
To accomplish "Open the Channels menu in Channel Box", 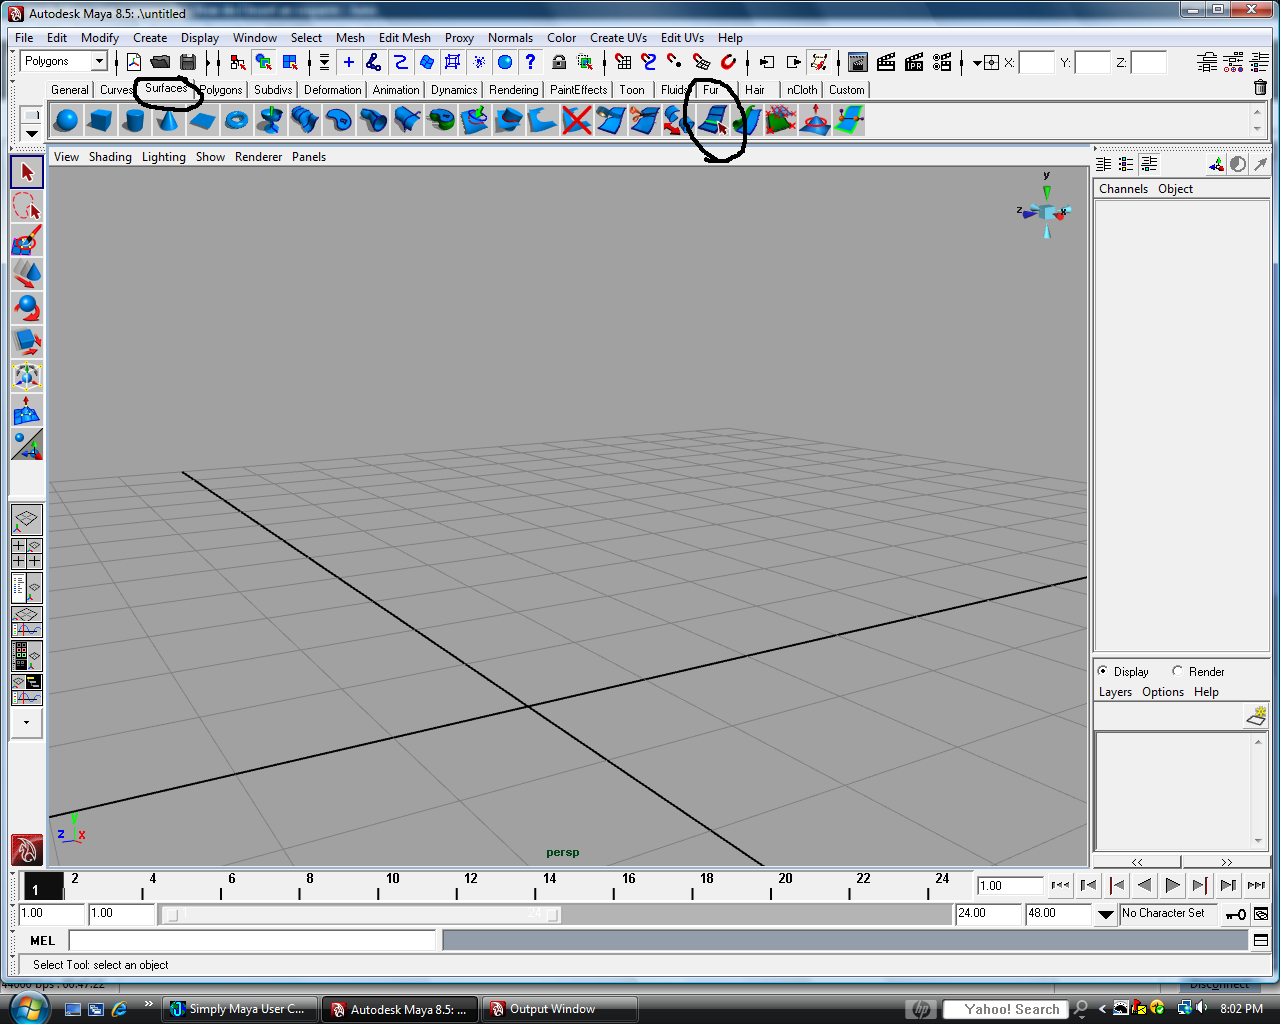I will coord(1123,189).
